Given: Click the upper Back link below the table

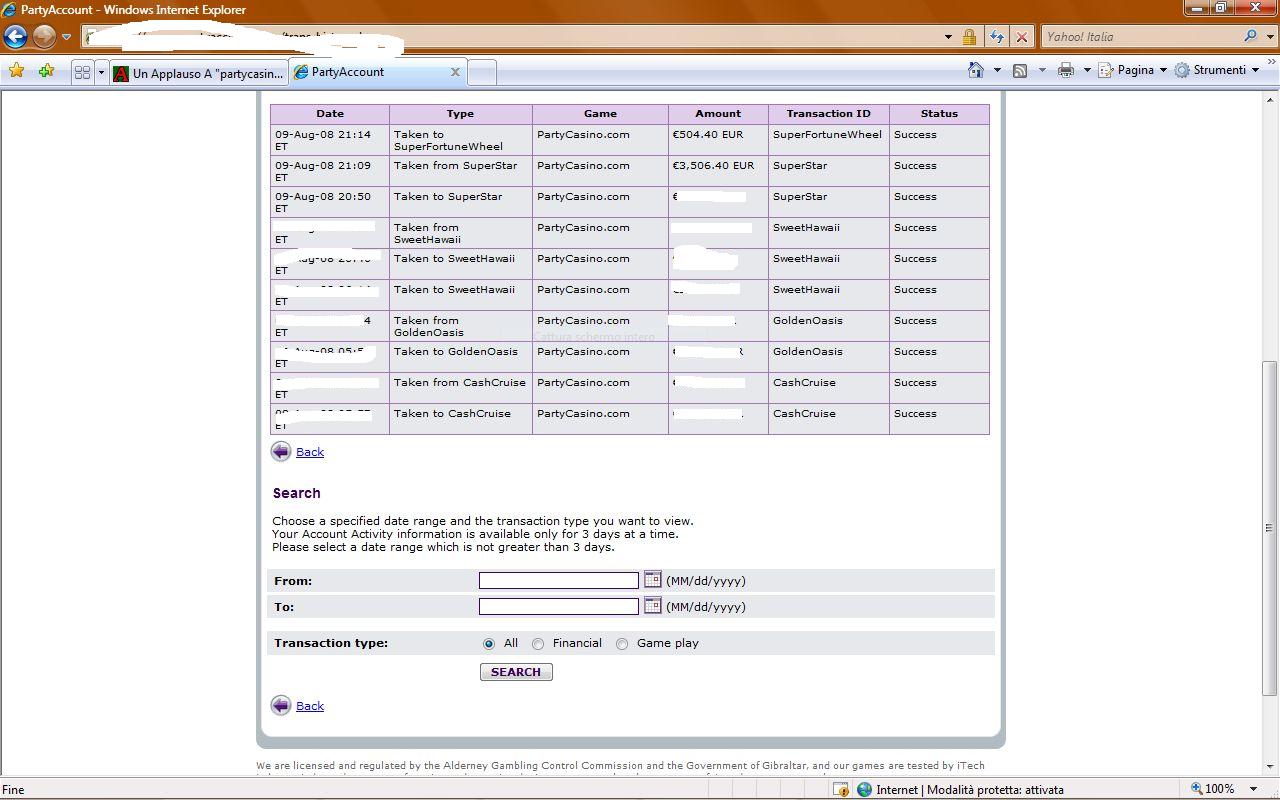Looking at the screenshot, I should pos(310,452).
